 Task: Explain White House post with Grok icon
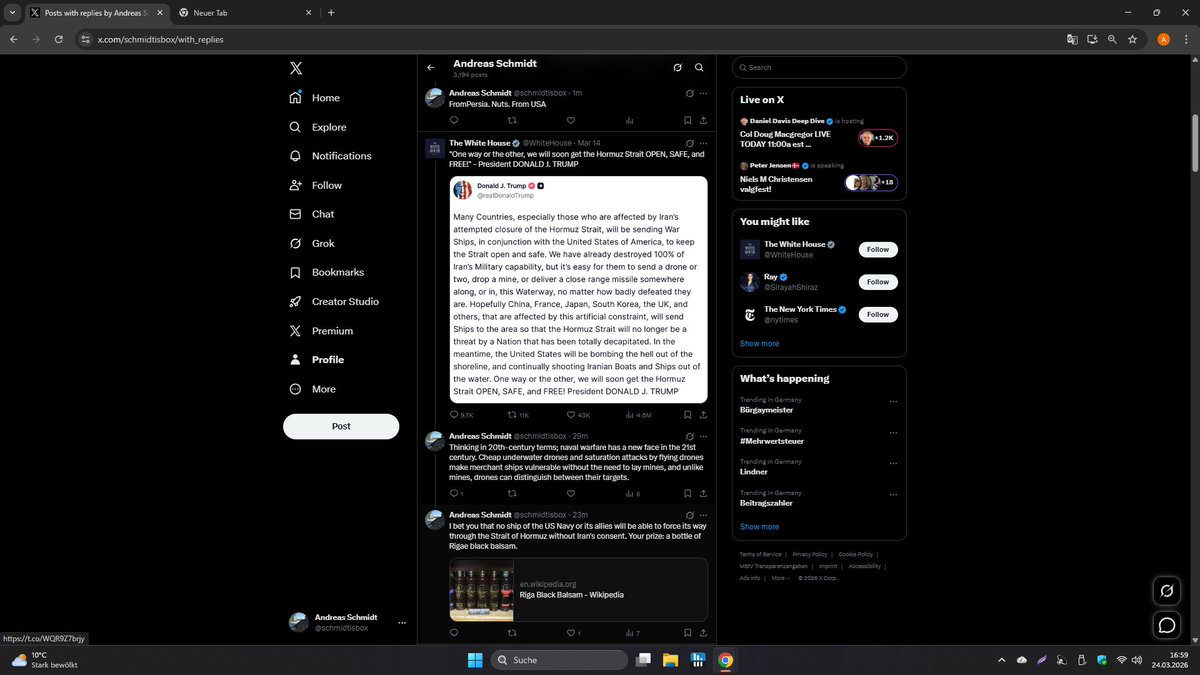(x=689, y=143)
